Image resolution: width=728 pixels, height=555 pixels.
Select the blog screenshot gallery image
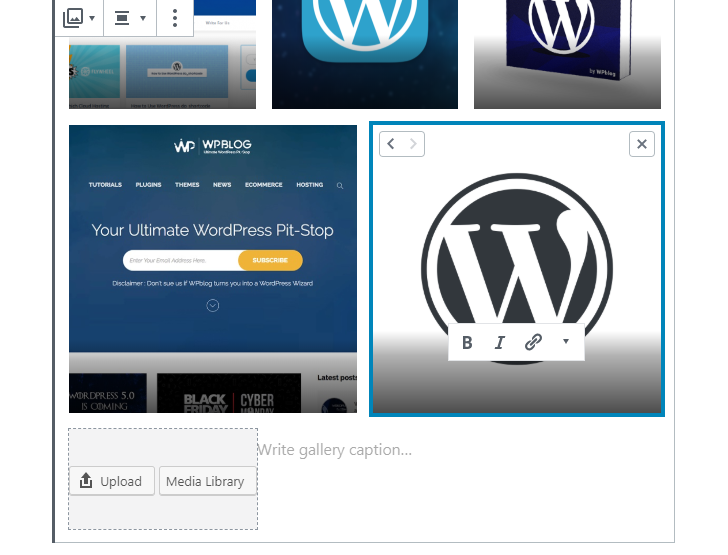click(162, 72)
